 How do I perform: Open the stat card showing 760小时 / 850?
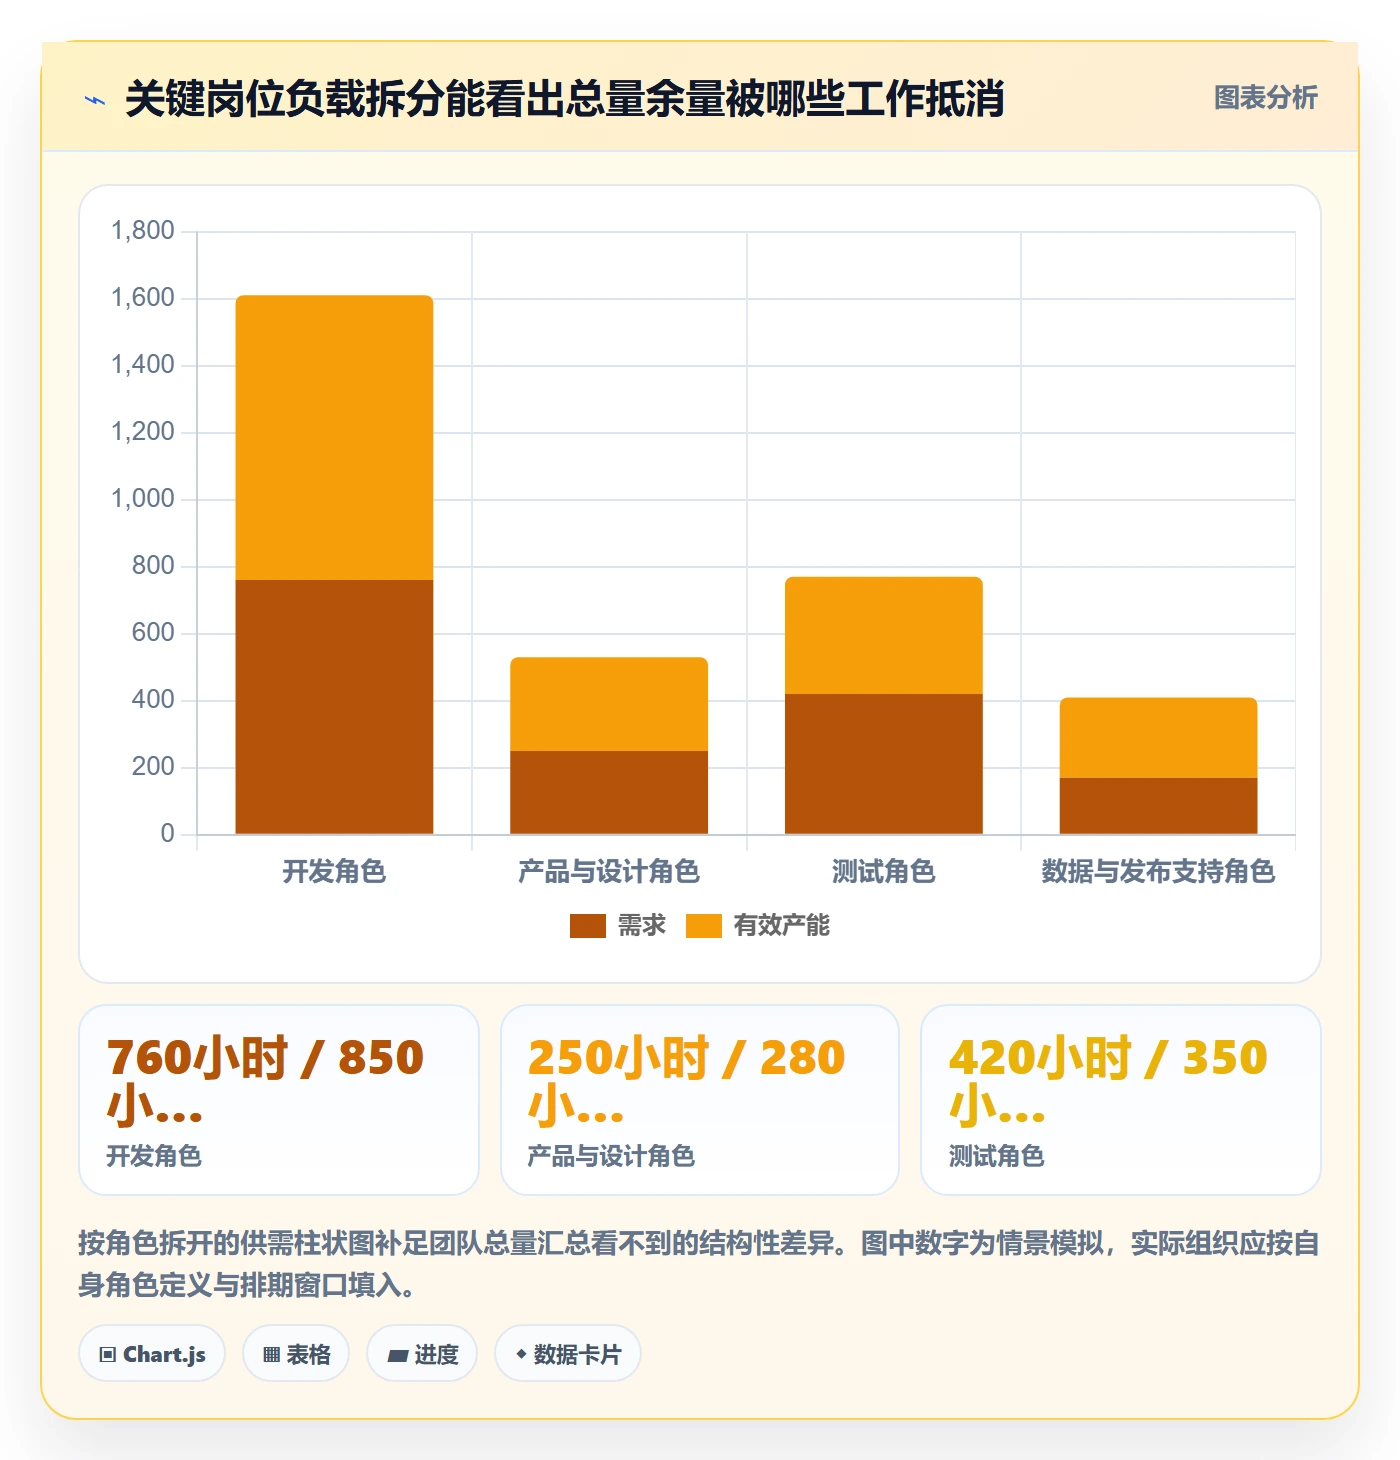pyautogui.click(x=279, y=1100)
